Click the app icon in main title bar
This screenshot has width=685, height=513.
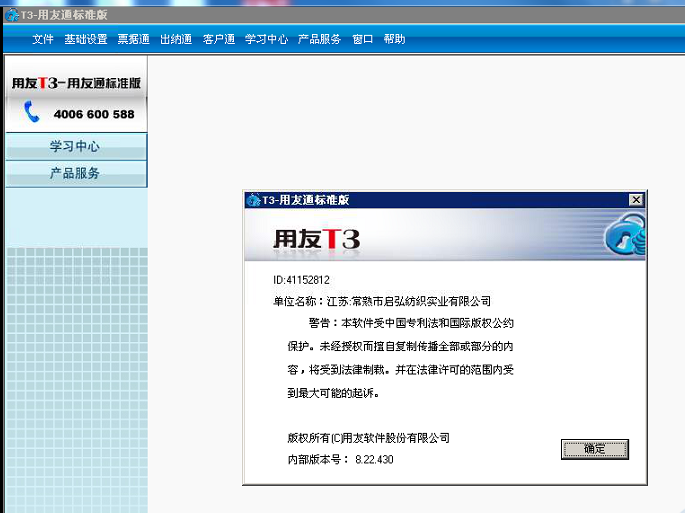pos(12,15)
